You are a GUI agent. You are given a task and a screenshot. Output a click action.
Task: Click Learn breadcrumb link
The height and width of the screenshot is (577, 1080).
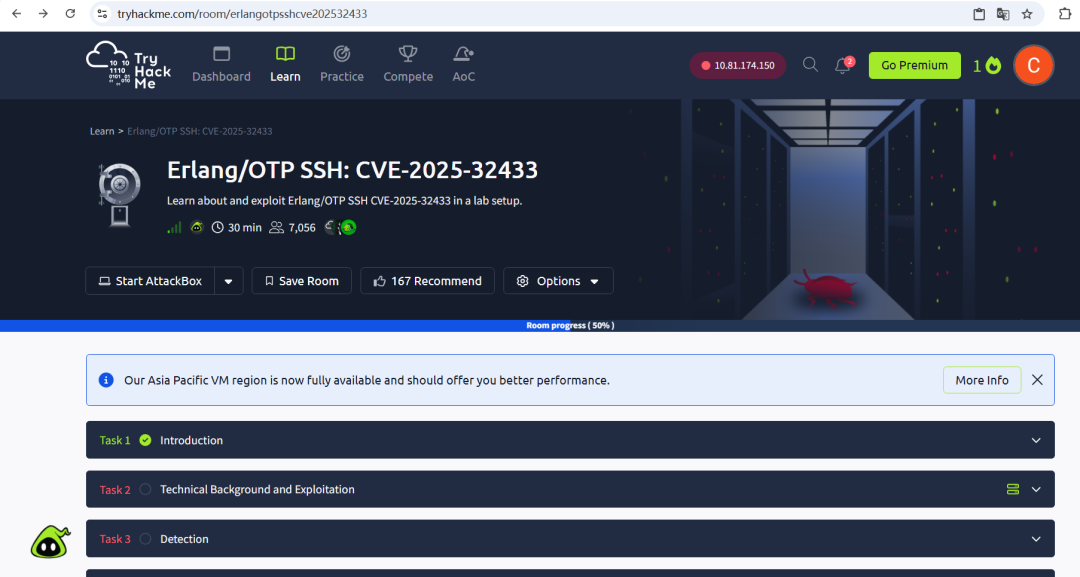[102, 131]
